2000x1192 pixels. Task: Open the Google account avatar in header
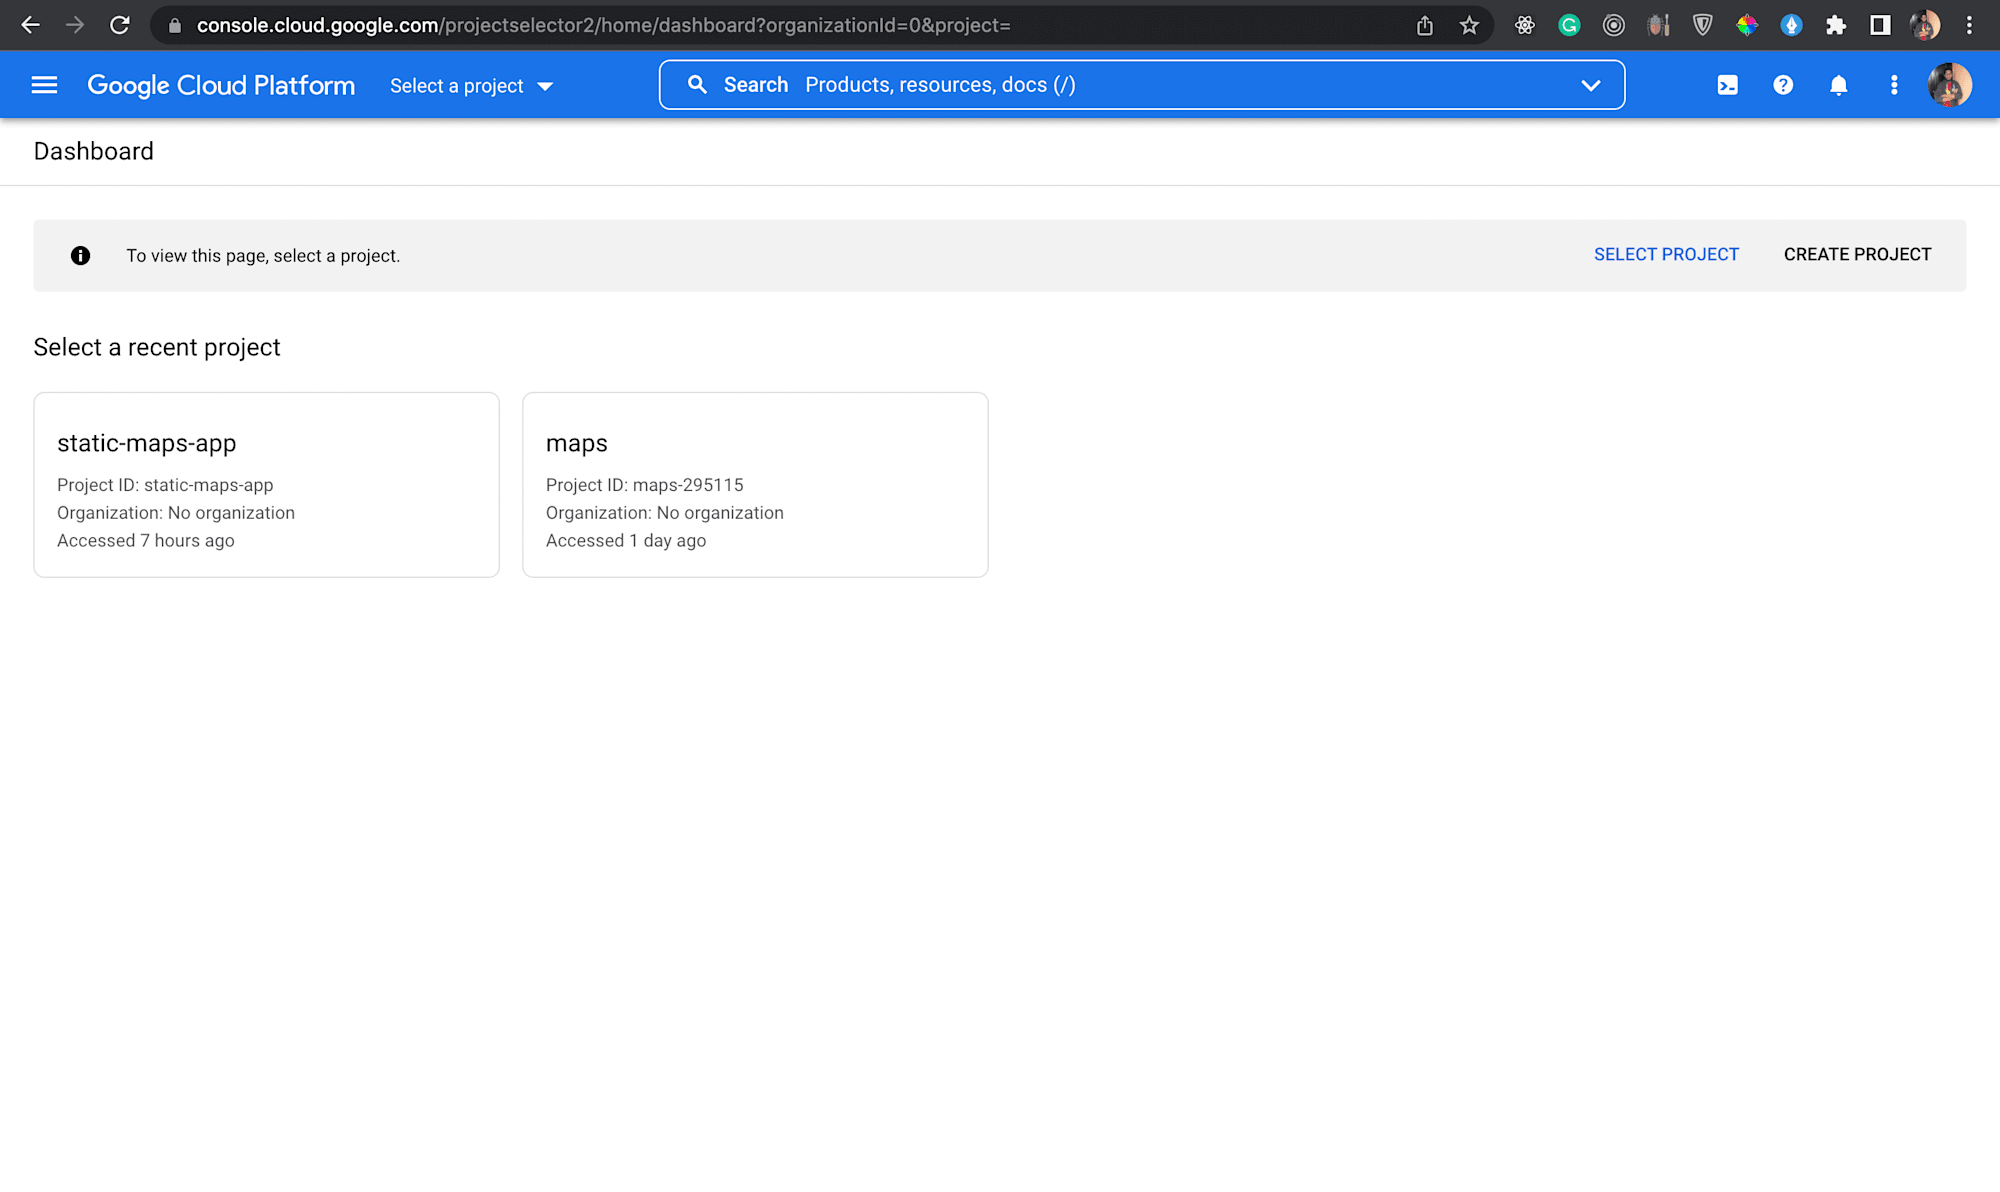click(x=1949, y=85)
